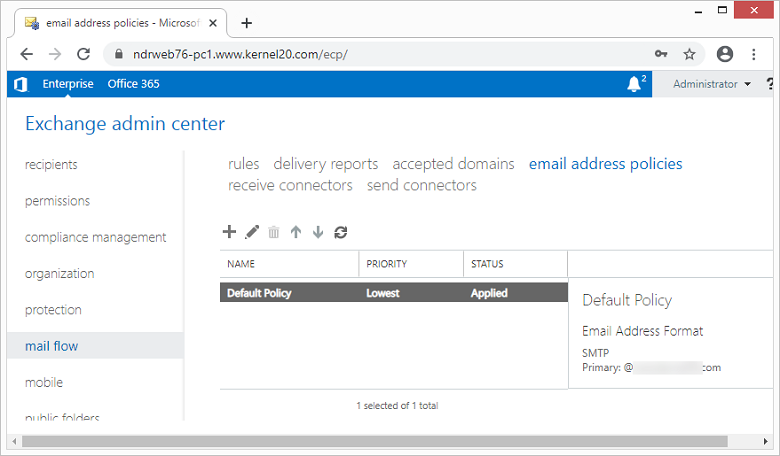780x456 pixels.
Task: Open saved passwords key icon
Action: tap(661, 54)
